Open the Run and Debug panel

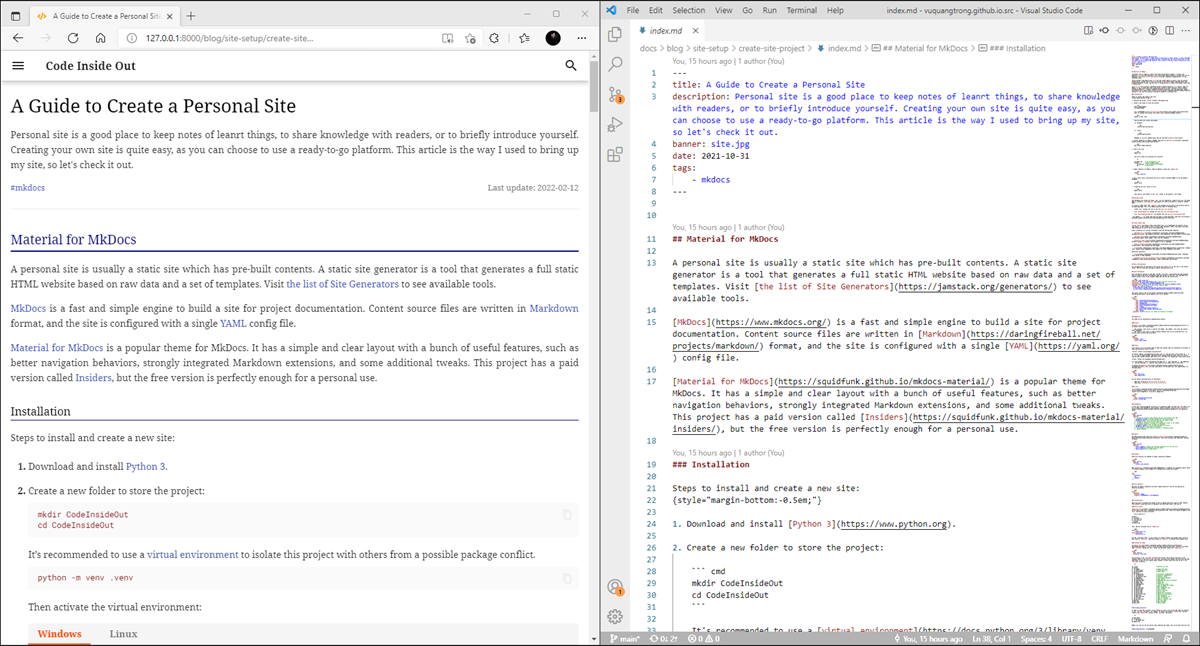(614, 124)
